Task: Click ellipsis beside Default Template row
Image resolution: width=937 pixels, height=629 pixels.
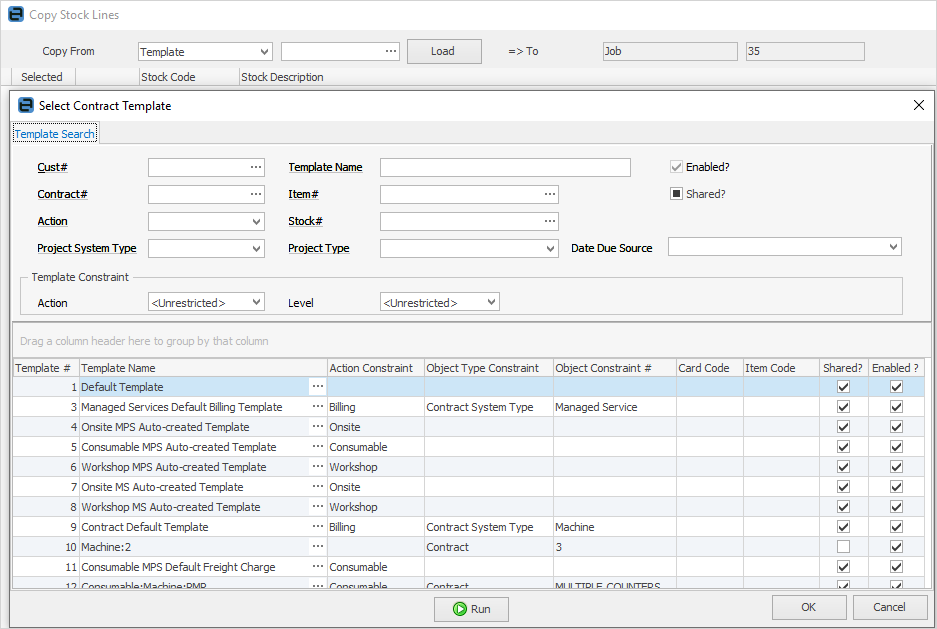Action: point(318,387)
